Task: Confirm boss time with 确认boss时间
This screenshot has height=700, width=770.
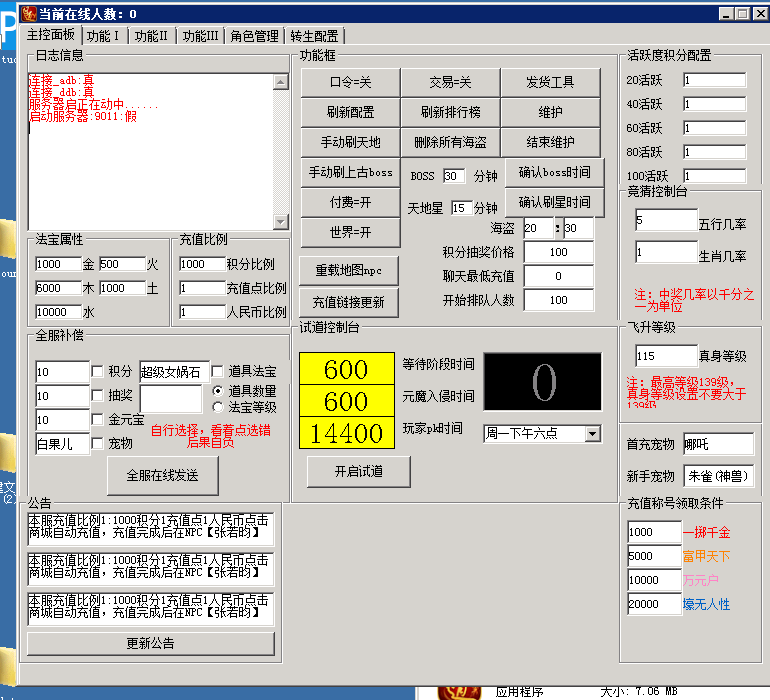Action: pyautogui.click(x=554, y=172)
